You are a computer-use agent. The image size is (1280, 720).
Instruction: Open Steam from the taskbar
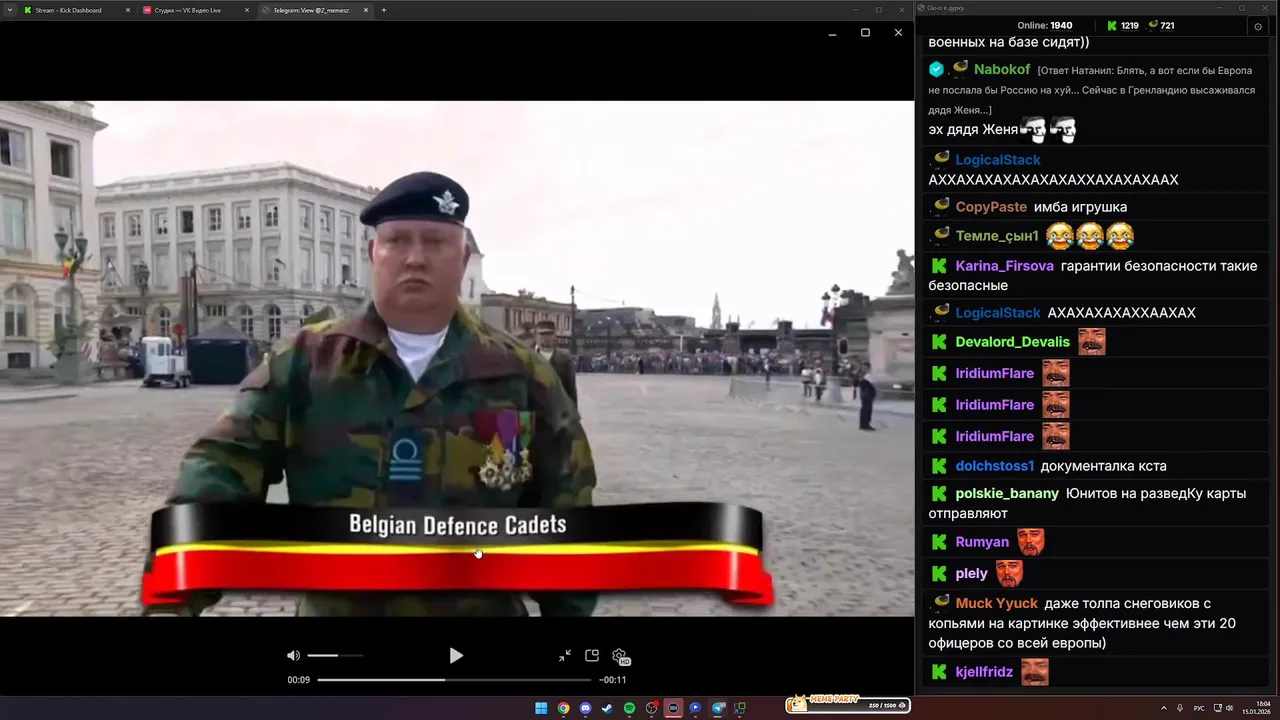(607, 708)
